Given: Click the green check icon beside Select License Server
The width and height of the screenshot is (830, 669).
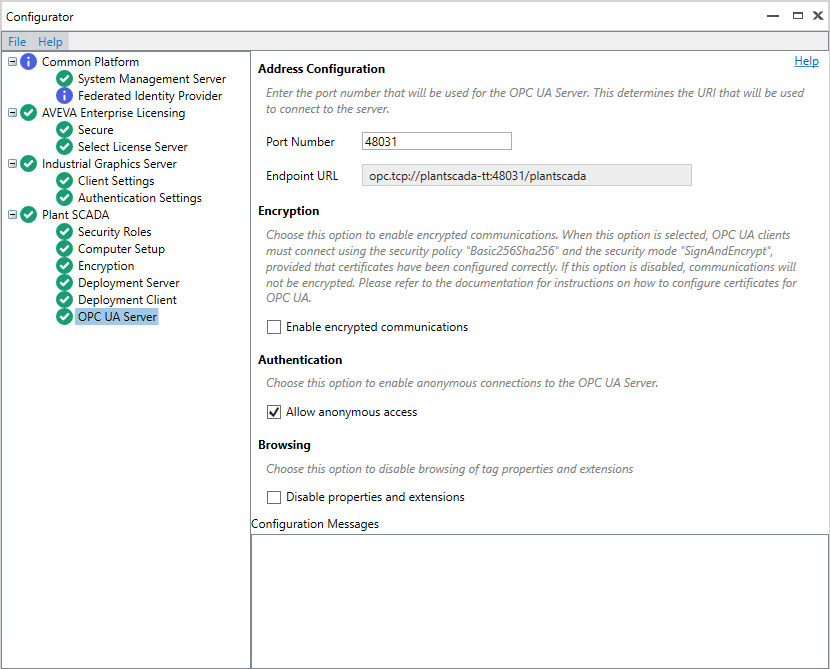Looking at the screenshot, I should point(65,147).
